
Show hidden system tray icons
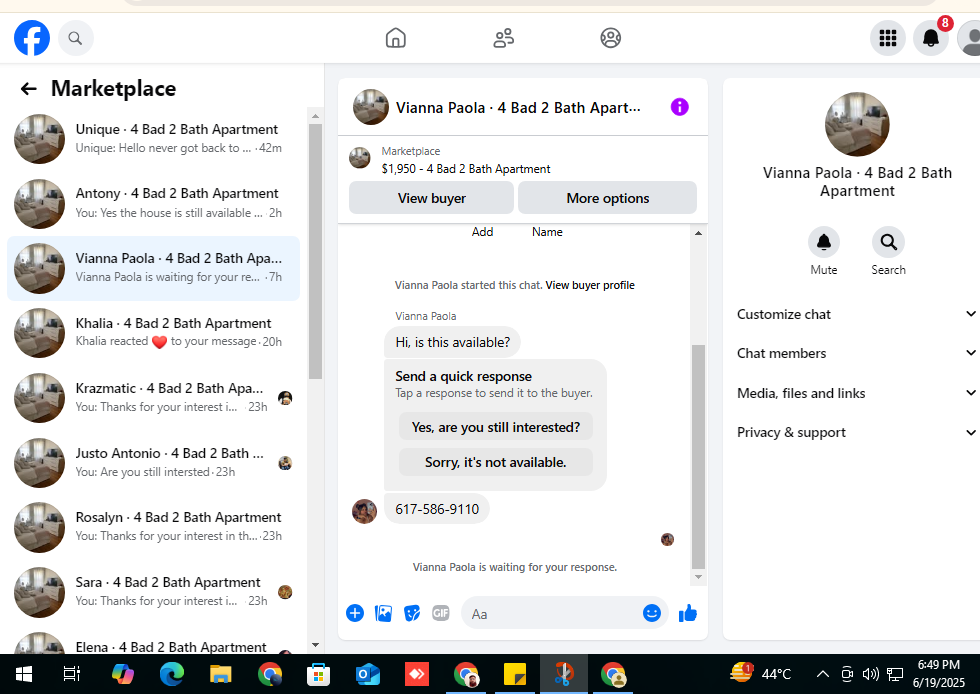(x=822, y=674)
